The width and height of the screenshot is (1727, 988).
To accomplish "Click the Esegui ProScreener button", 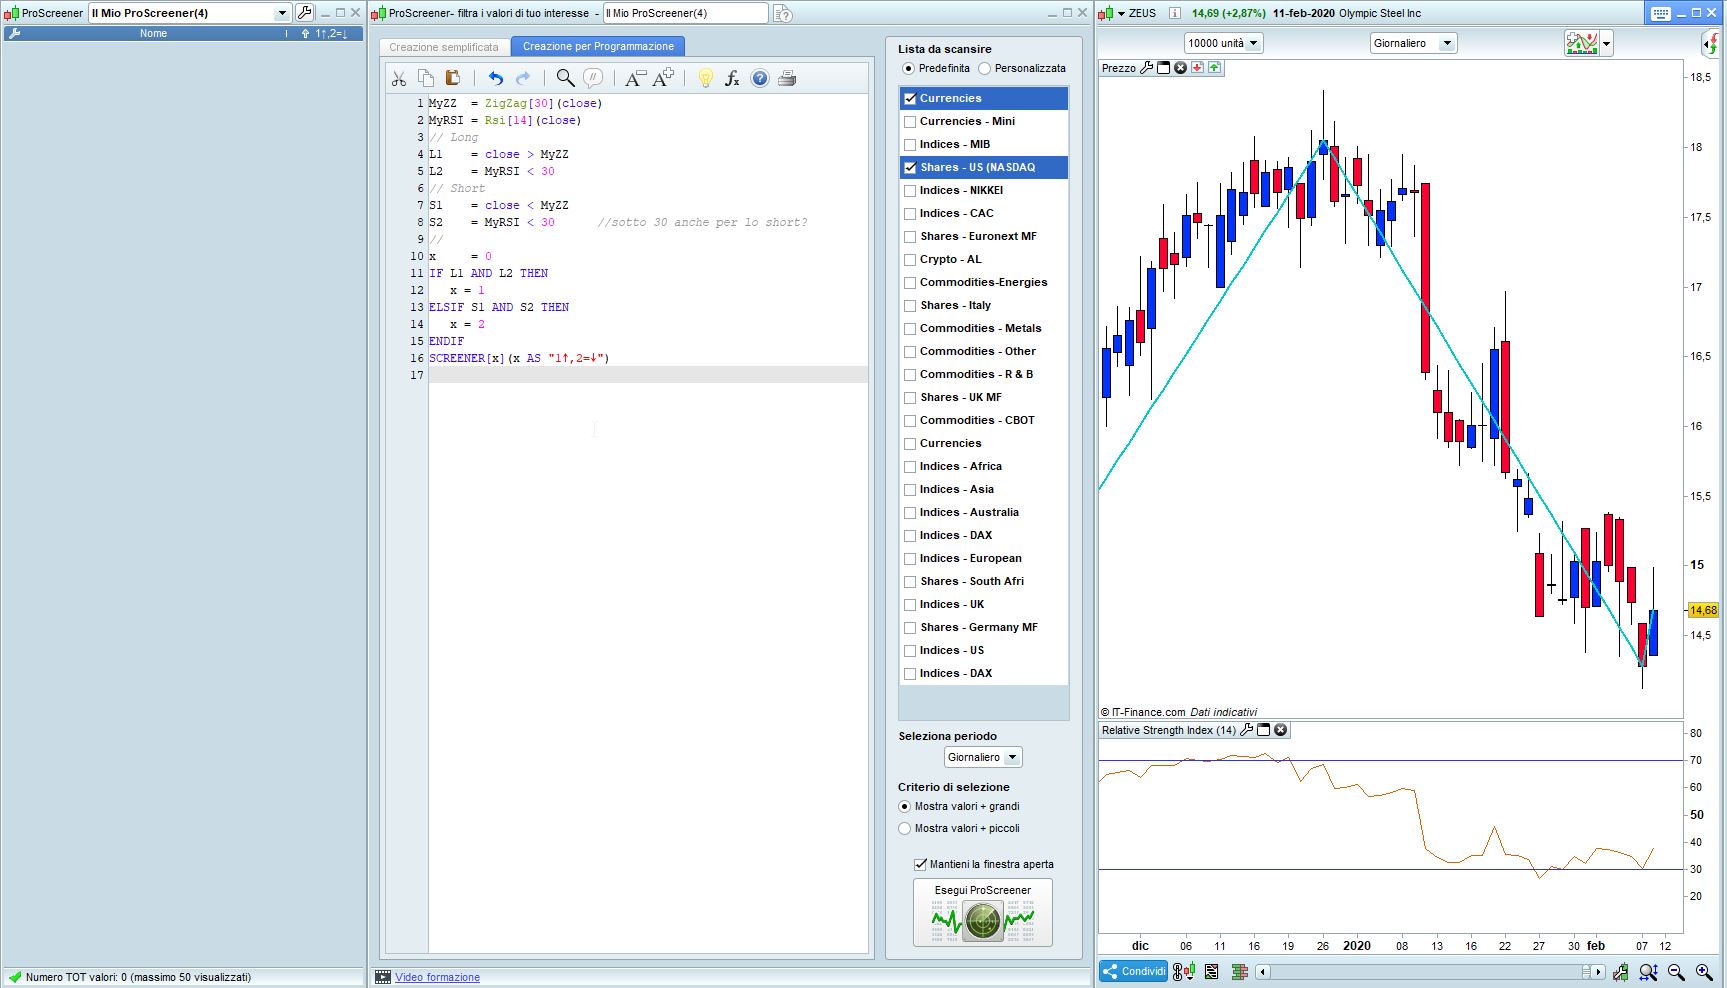I will (982, 912).
